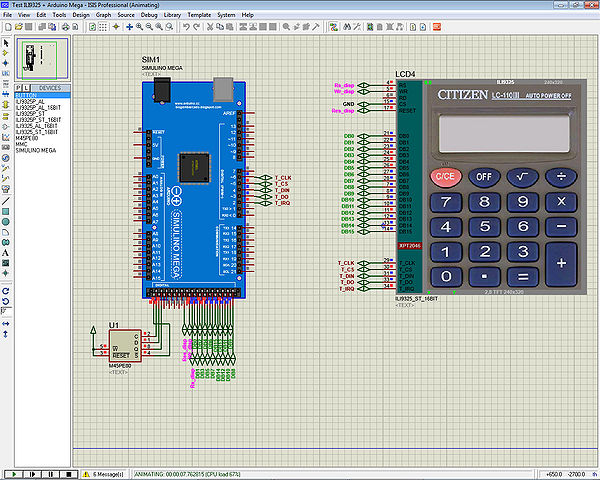Select M45PE80 in the devices list
The height and width of the screenshot is (480, 600).
(x=27, y=138)
